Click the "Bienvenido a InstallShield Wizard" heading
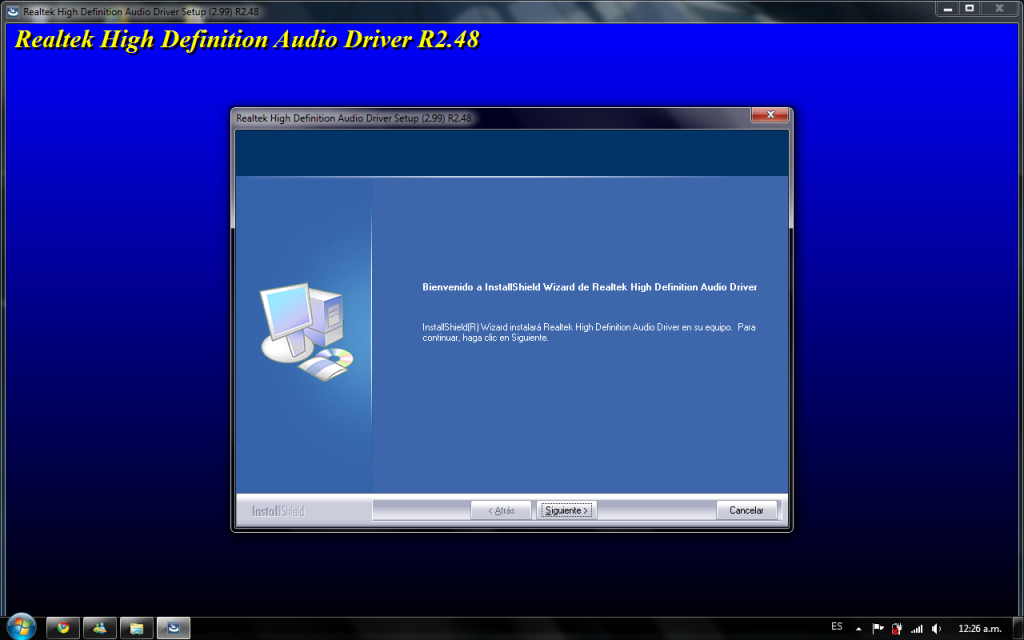The width and height of the screenshot is (1024, 640). point(590,287)
